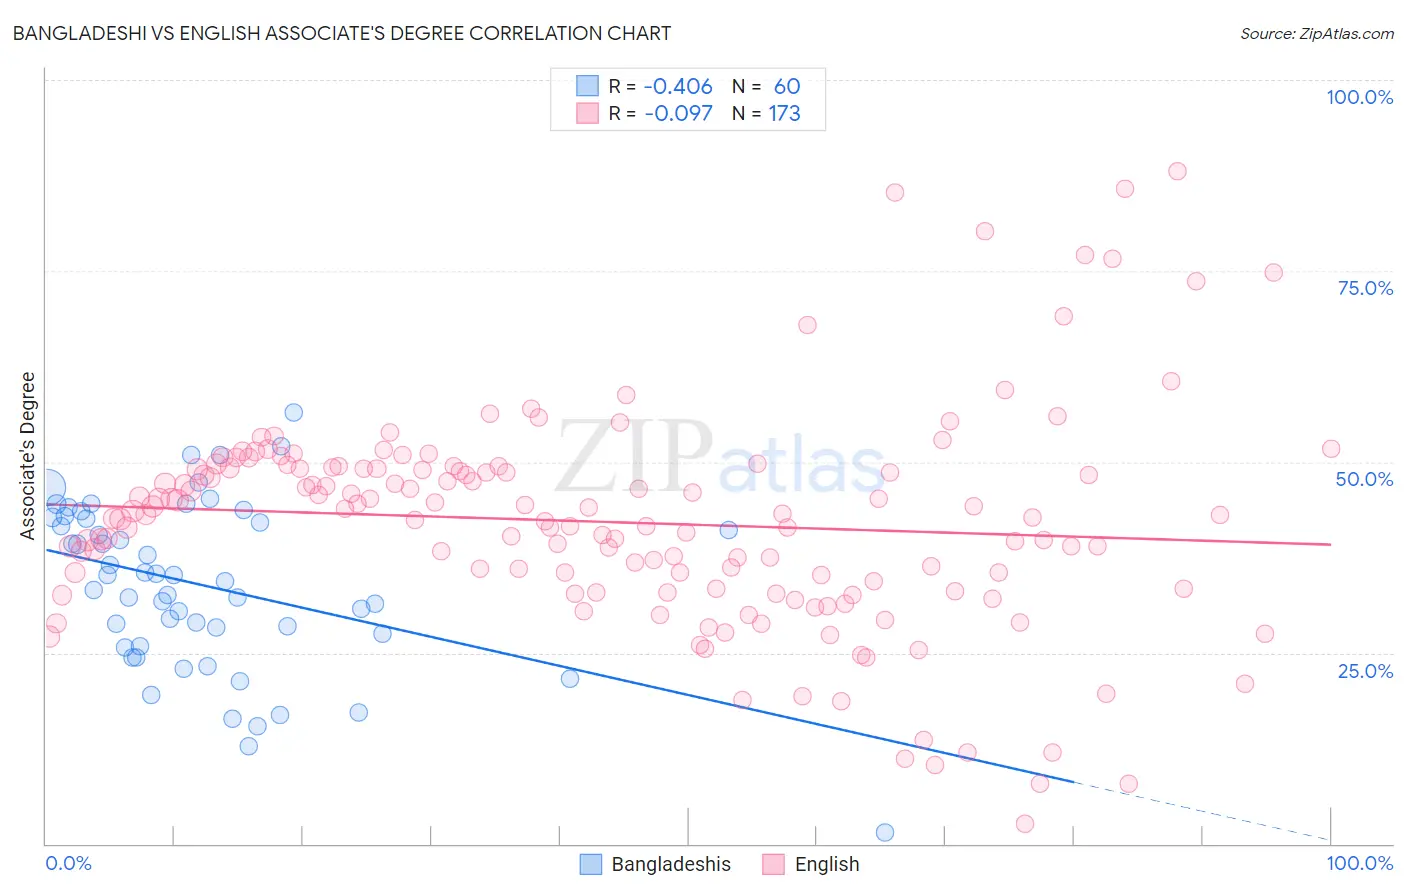This screenshot has height=892, width=1406.
Task: Click the 0.0% x-axis label
Action: [x=69, y=863]
